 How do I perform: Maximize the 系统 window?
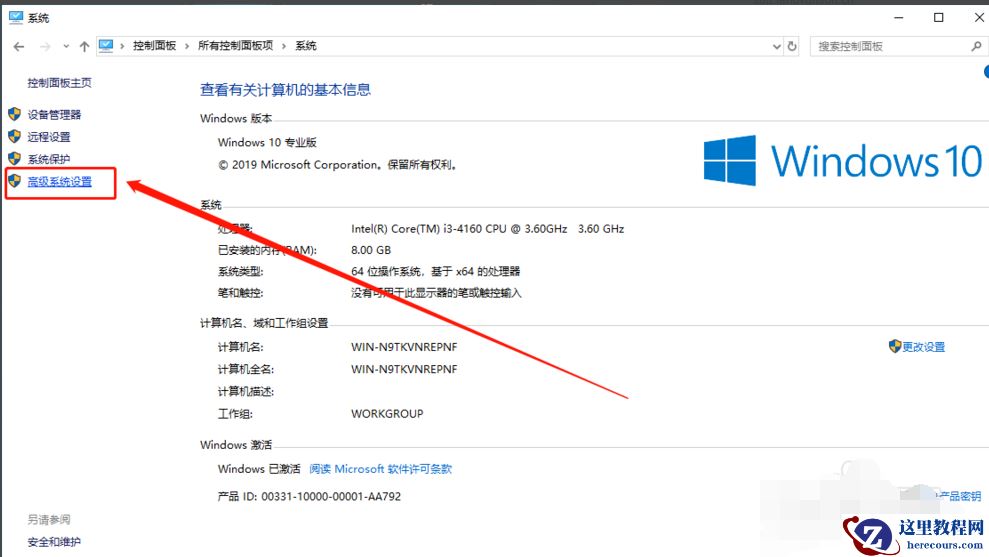(939, 18)
